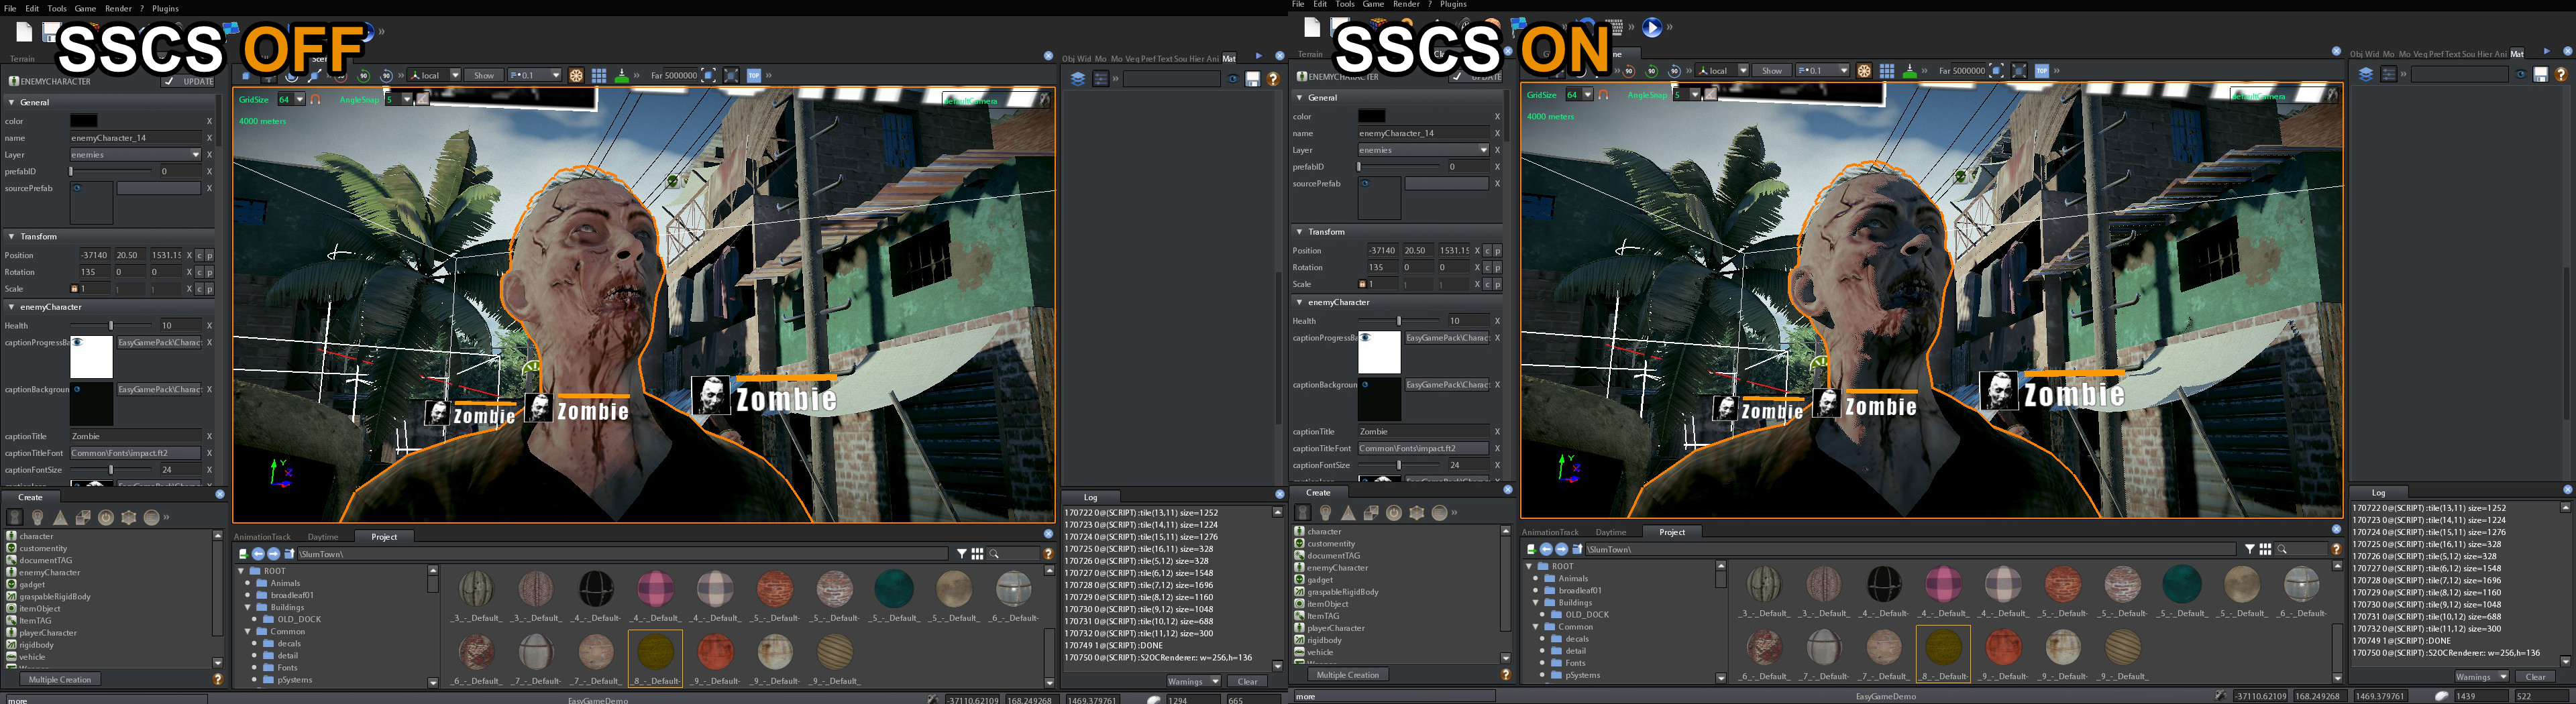Viewport: 2576px width, 704px height.
Task: Click Multiple Creation button in SSCS OFF window
Action: [60, 679]
